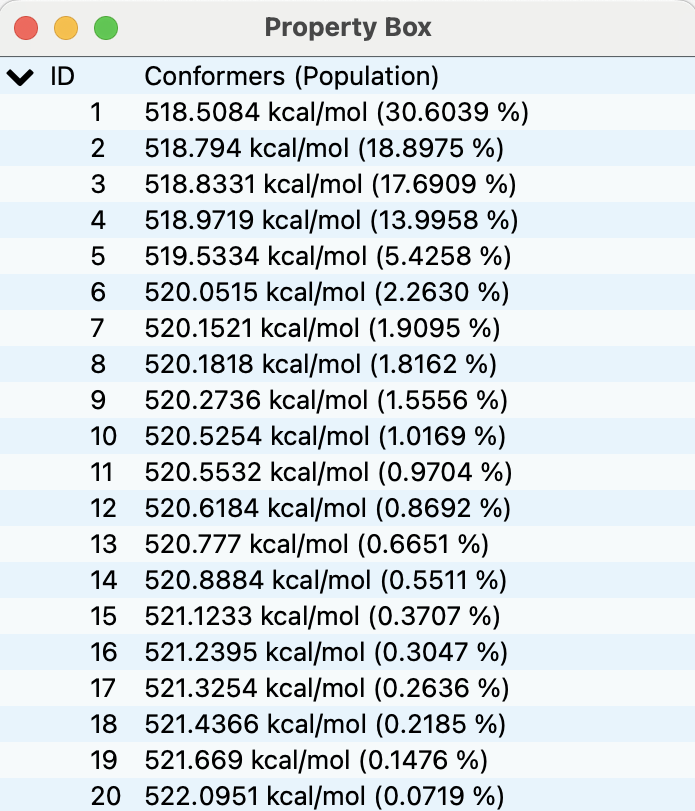This screenshot has height=811, width=695.
Task: Collapse the ID conformers list chevron
Action: (20, 76)
